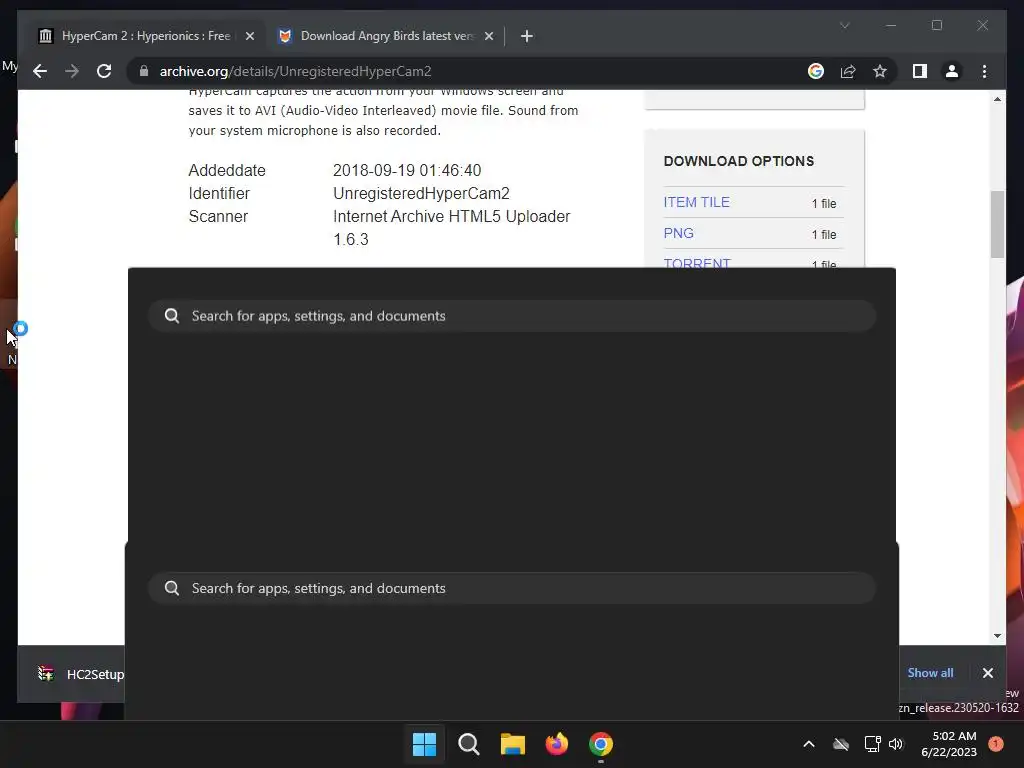Show hidden system tray icons
Viewport: 1024px width, 768px height.
(x=808, y=744)
